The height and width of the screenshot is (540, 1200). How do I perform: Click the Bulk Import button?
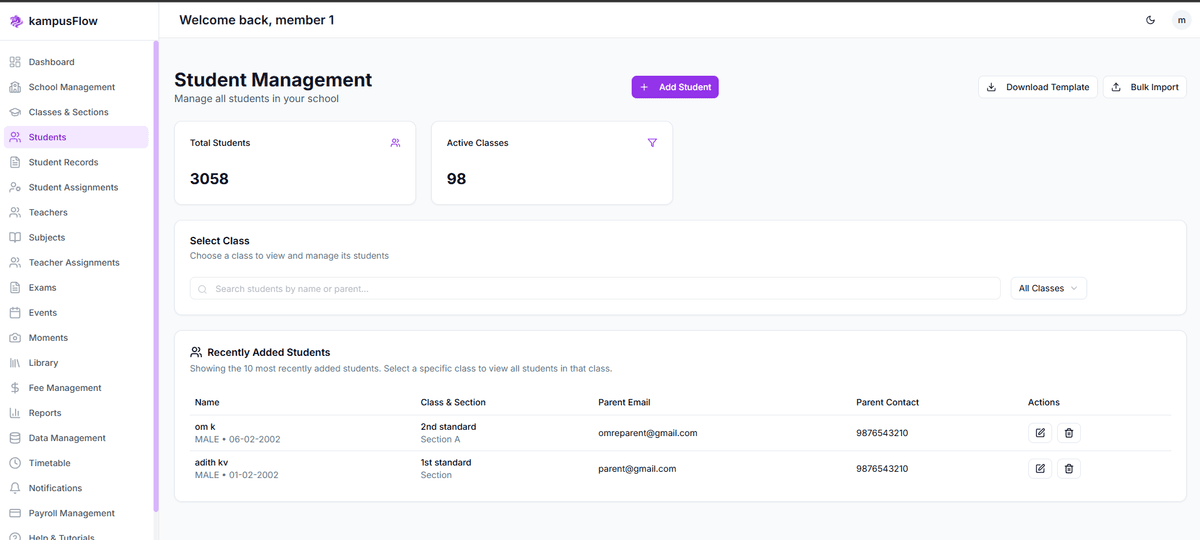tap(1145, 87)
